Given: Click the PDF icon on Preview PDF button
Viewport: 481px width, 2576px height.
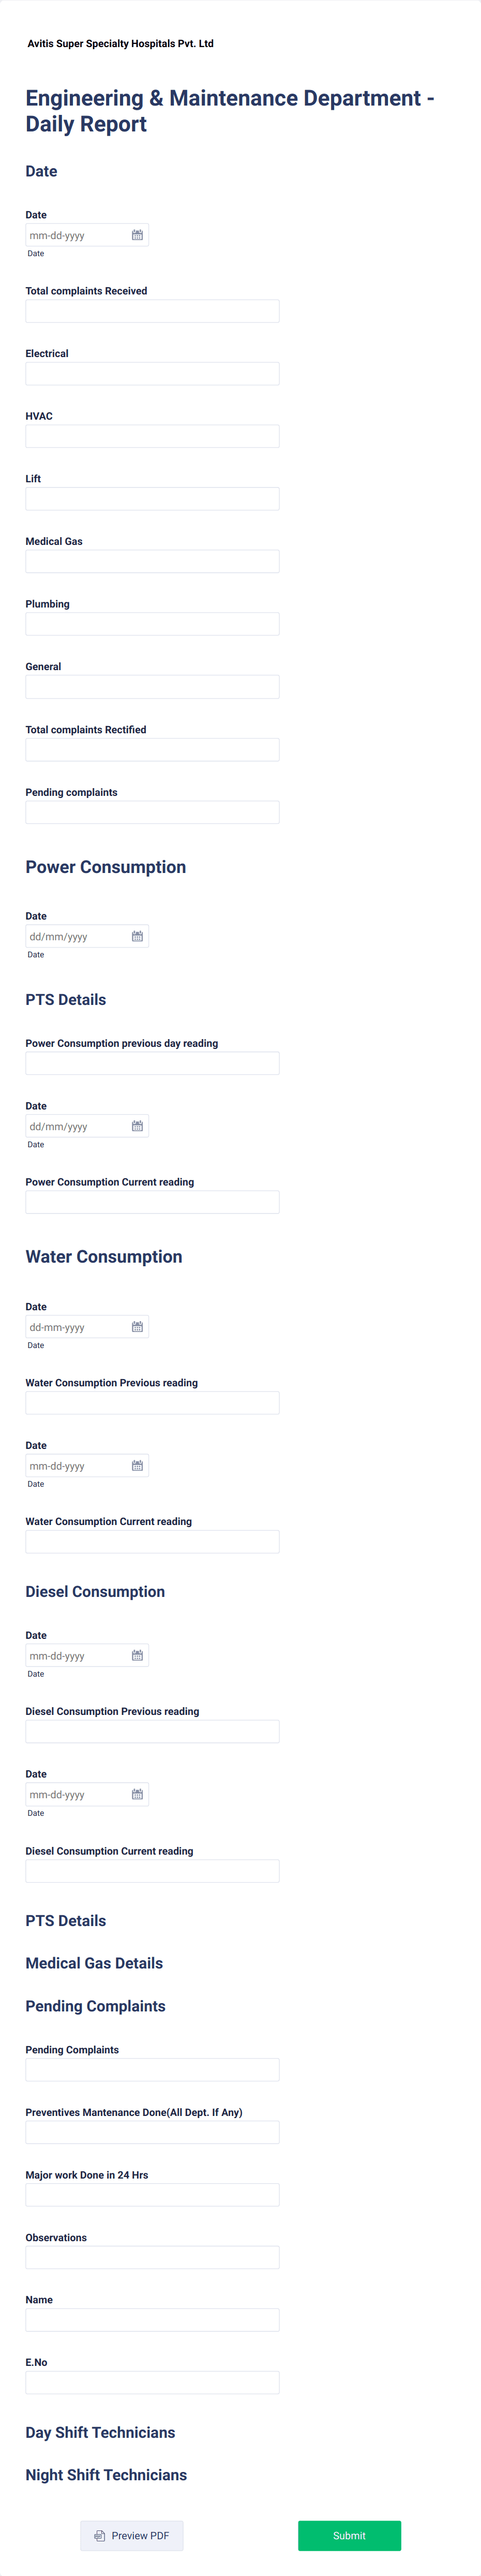Looking at the screenshot, I should point(98,2535).
